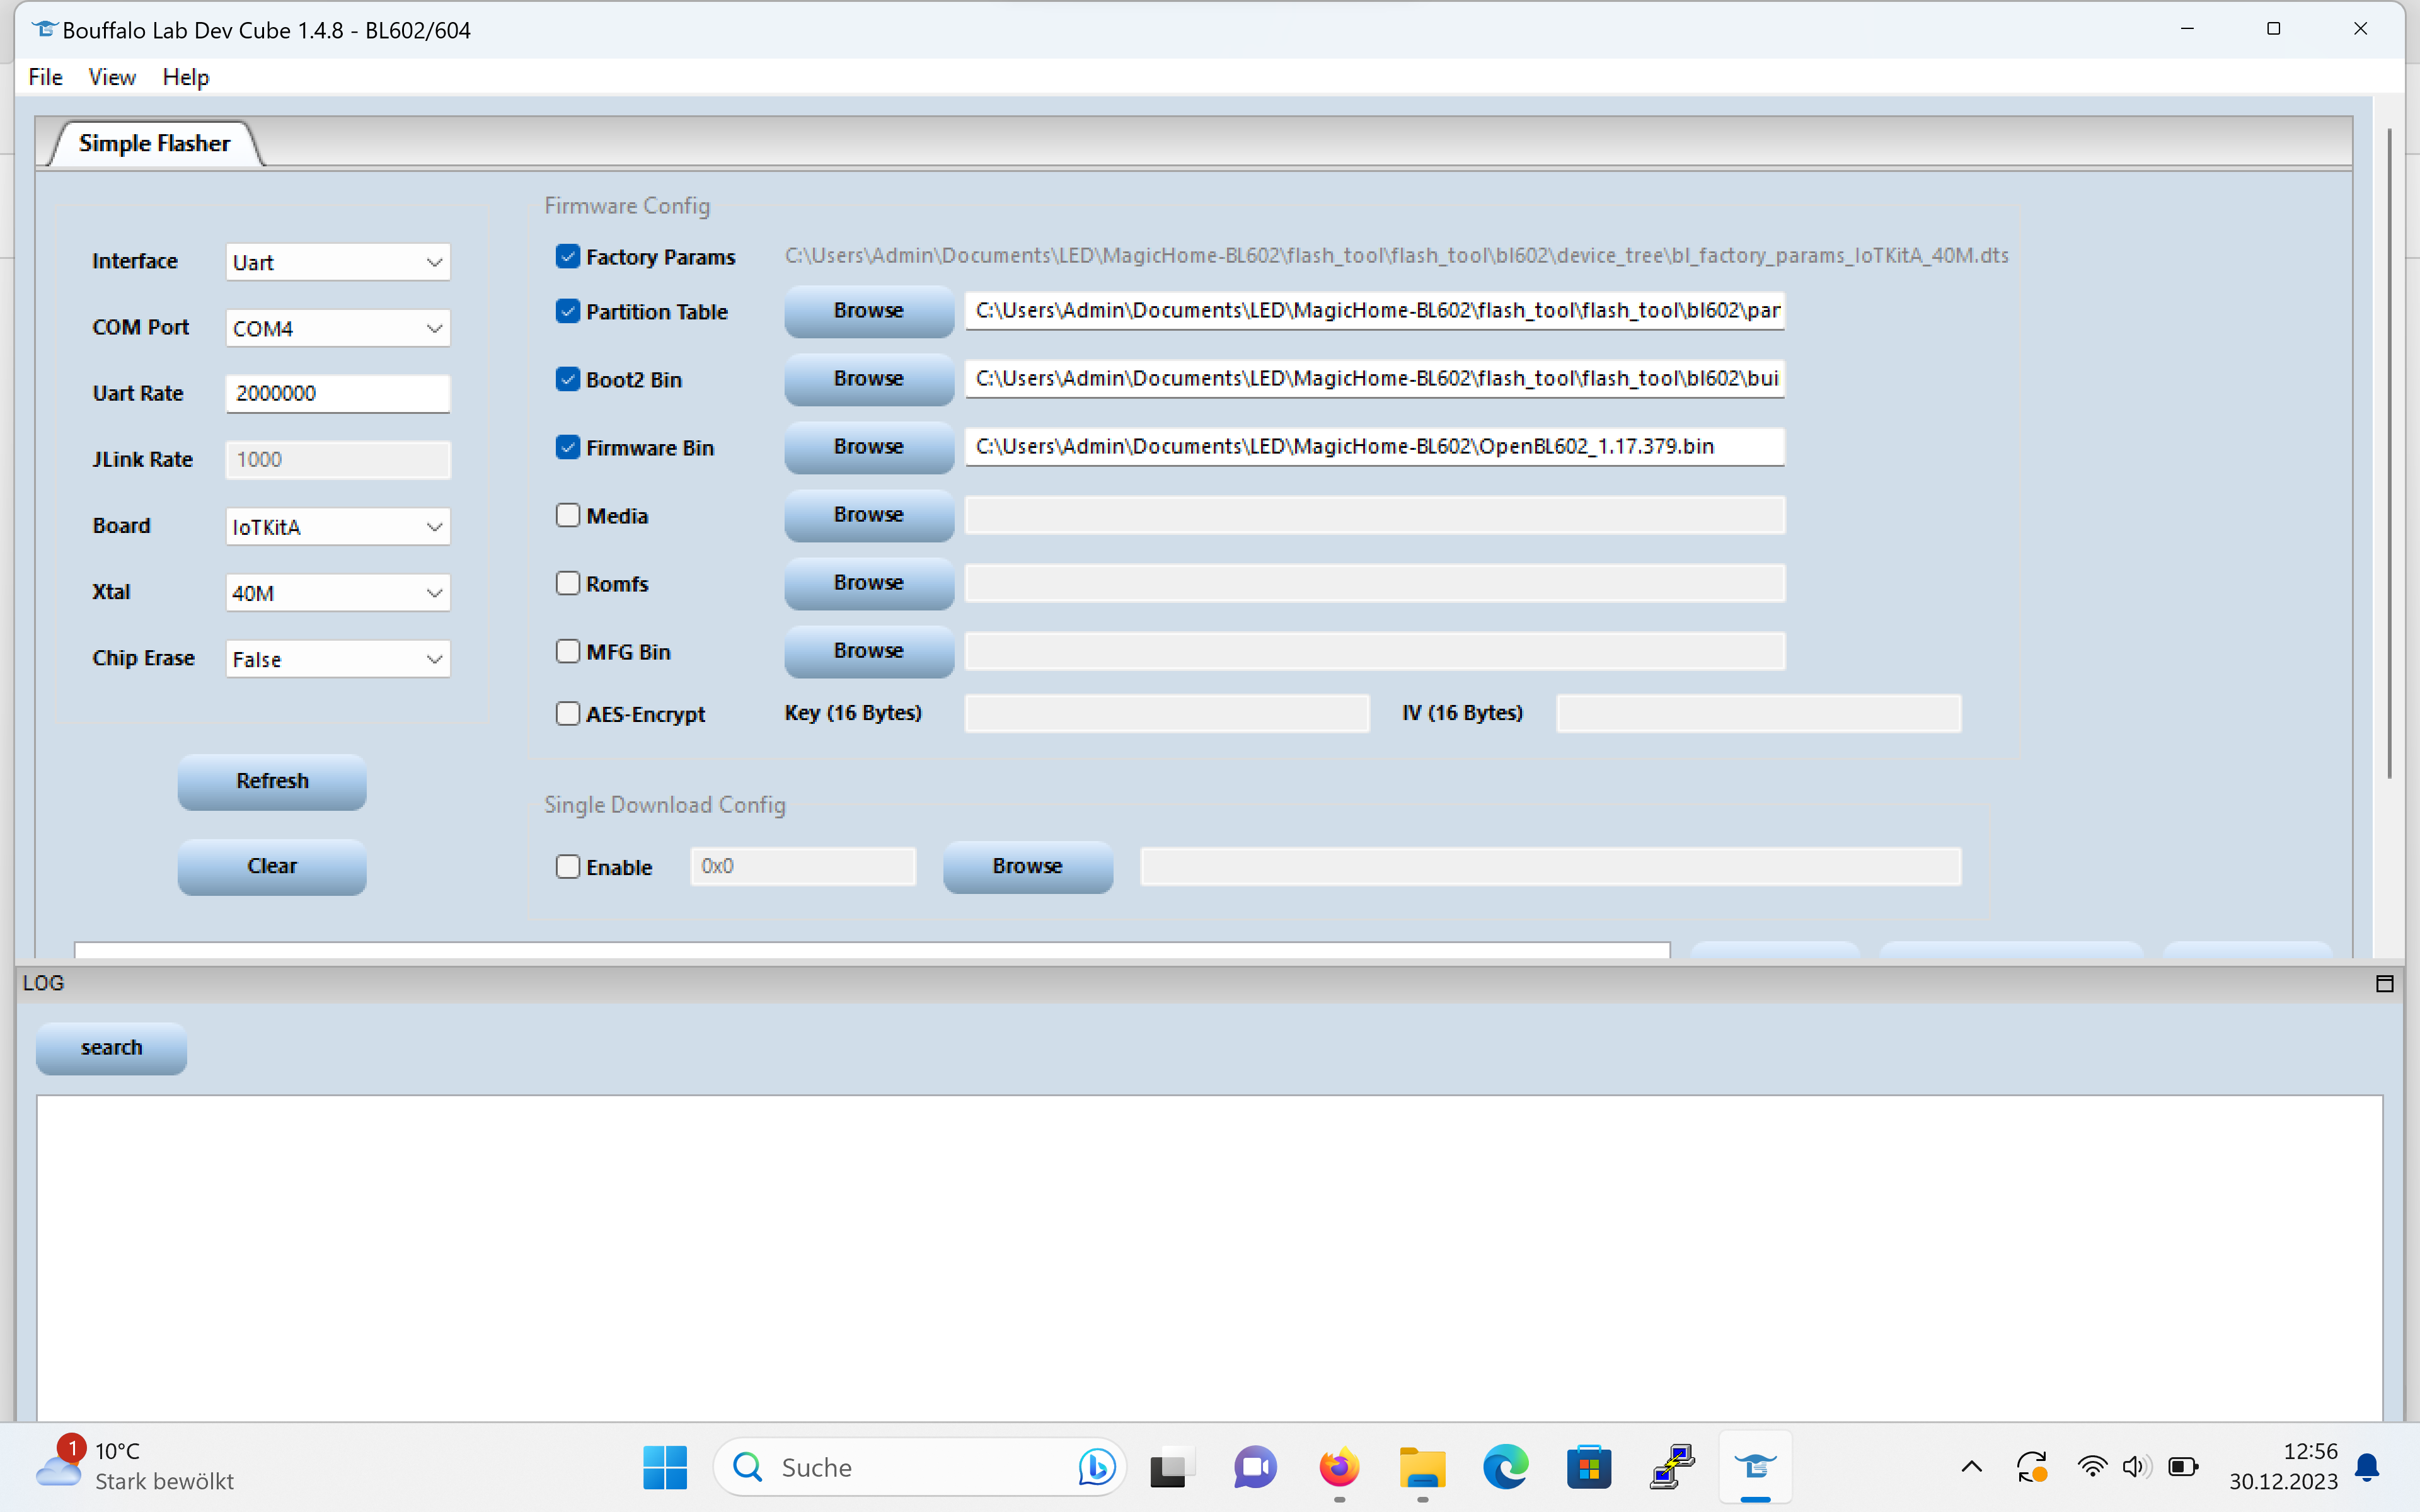Select the Simple Flasher tab
Screen dimensions: 2420x1512
coord(154,144)
